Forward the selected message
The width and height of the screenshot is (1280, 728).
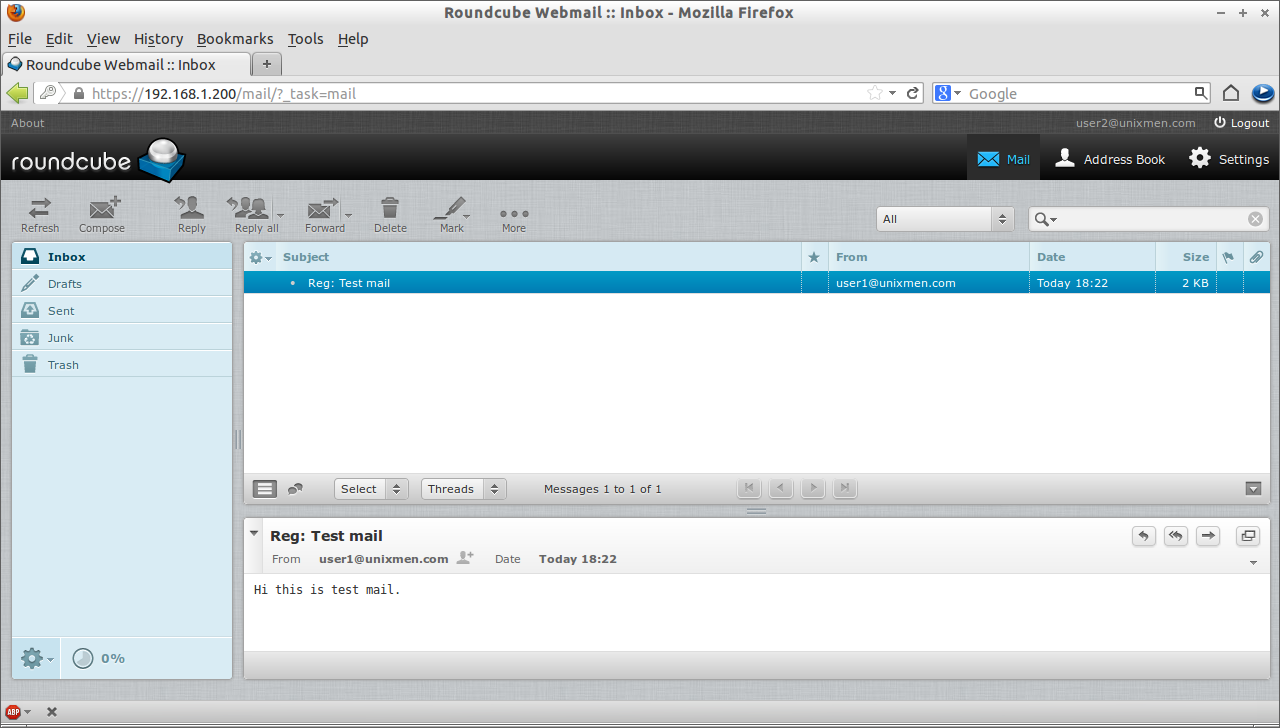pos(324,214)
